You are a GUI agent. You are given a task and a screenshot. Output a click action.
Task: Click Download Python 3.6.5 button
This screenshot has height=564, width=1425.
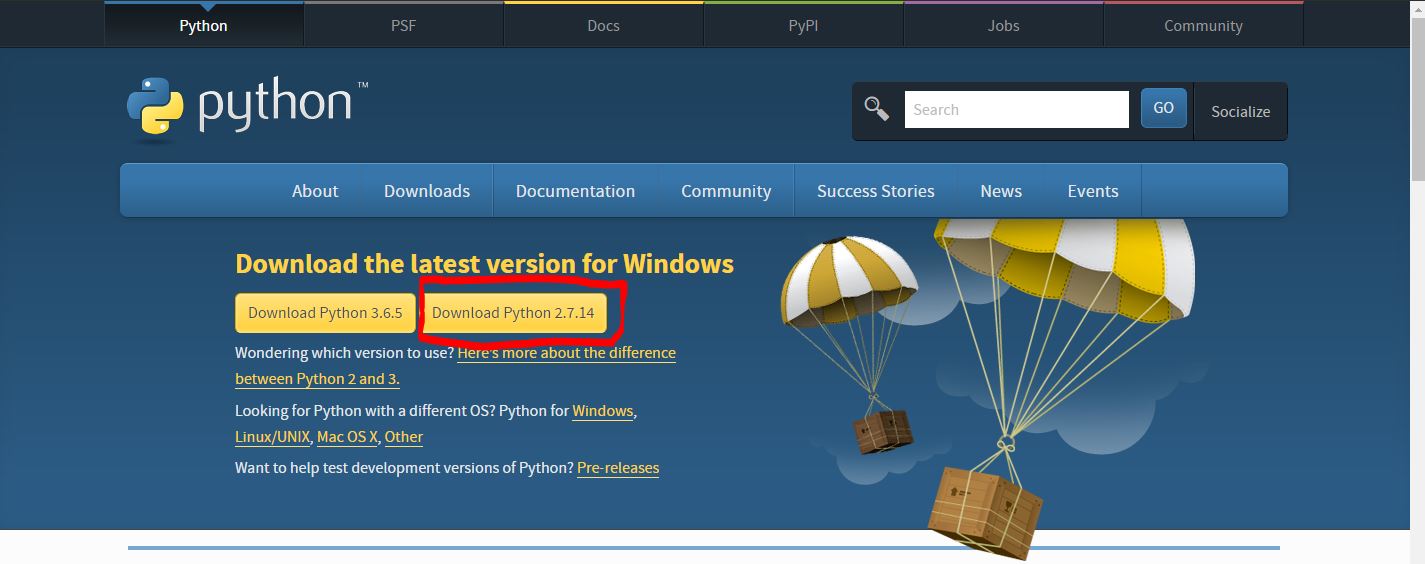point(325,313)
